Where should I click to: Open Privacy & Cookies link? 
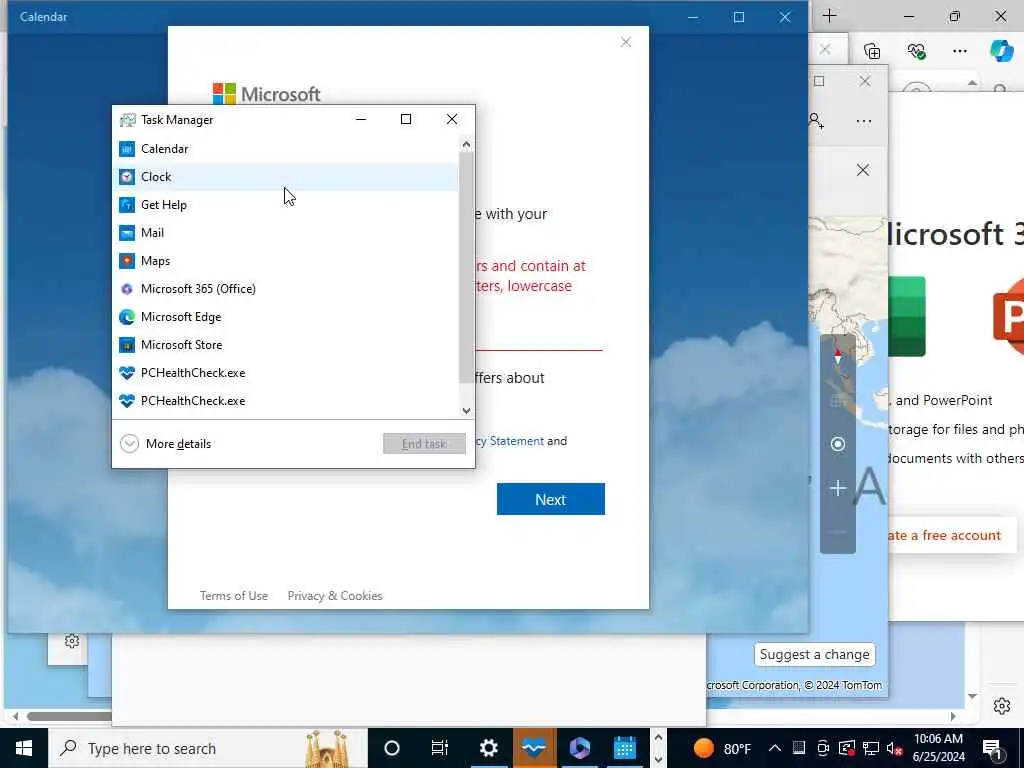click(x=335, y=596)
